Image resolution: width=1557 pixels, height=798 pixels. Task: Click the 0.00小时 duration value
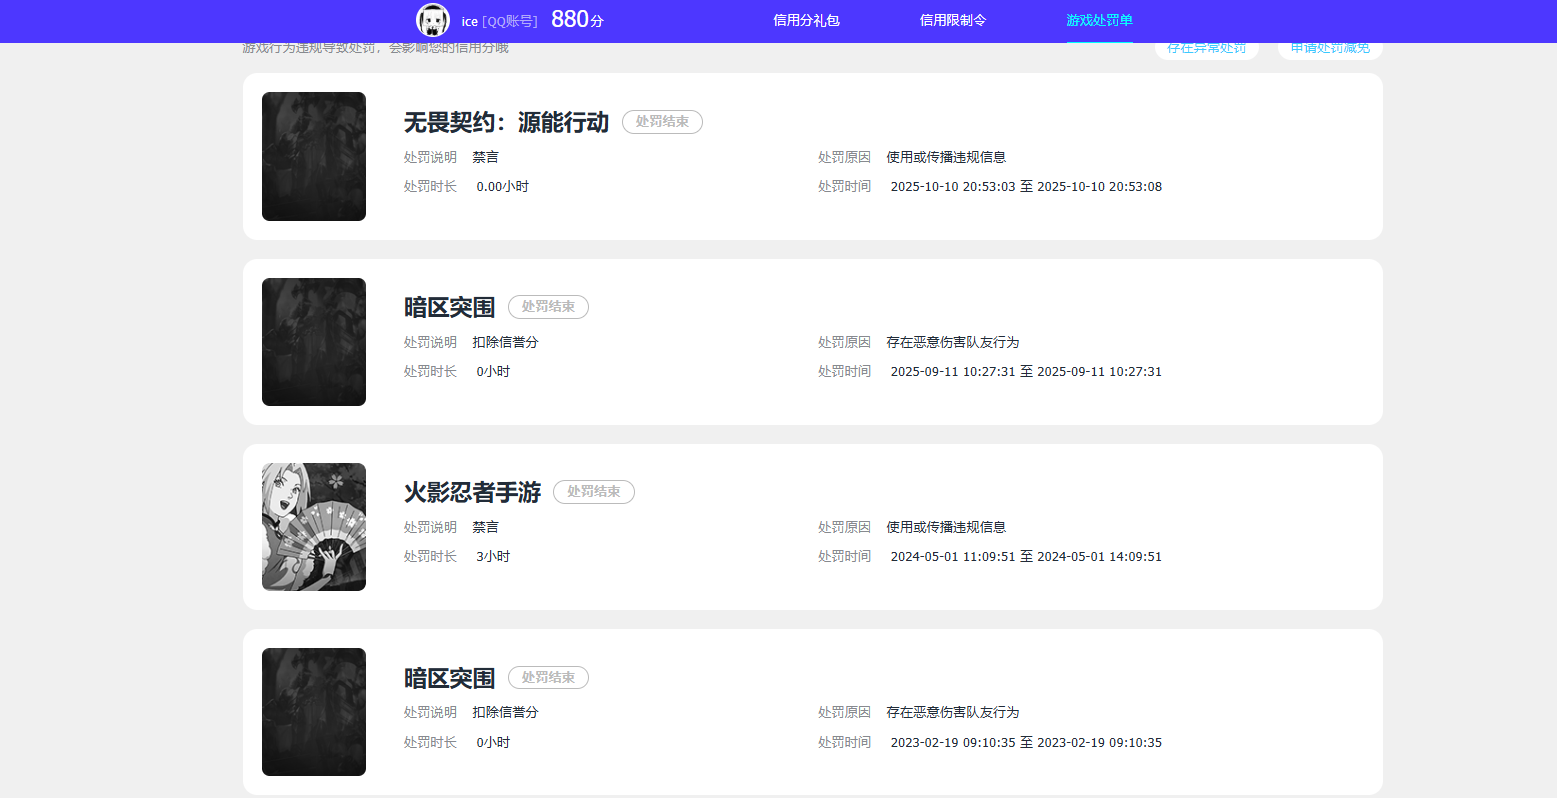(x=502, y=187)
